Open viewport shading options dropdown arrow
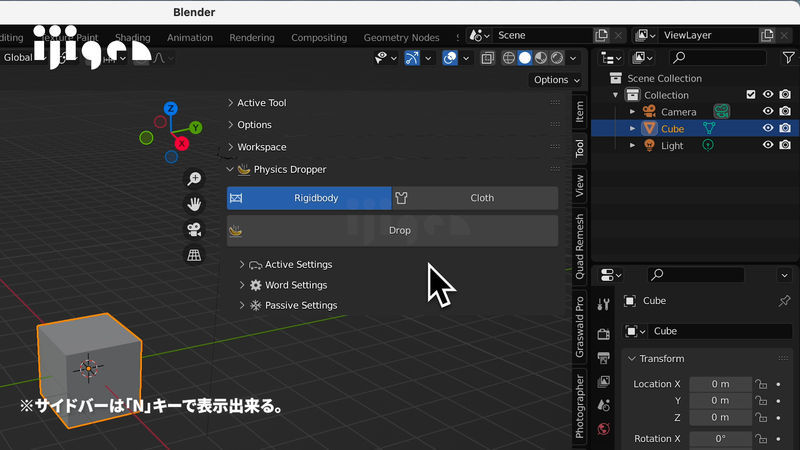Image resolution: width=800 pixels, height=450 pixels. tap(573, 58)
